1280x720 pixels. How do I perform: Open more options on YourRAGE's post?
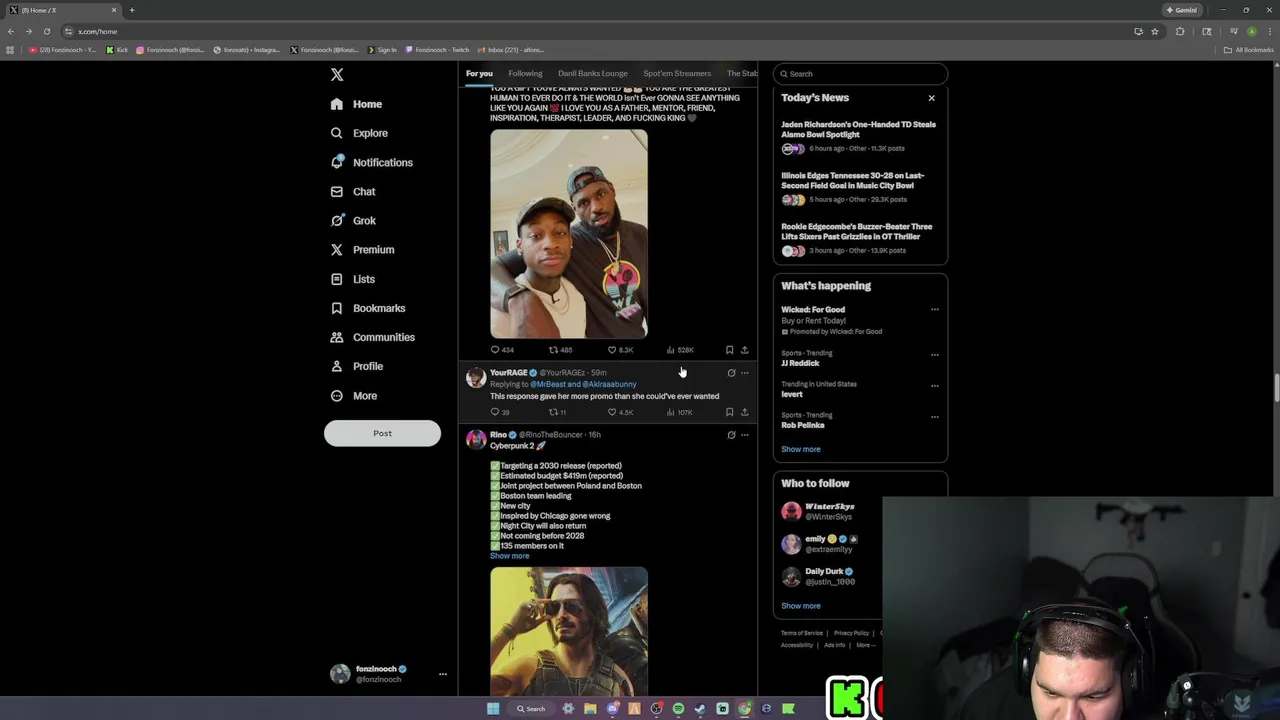coord(744,373)
